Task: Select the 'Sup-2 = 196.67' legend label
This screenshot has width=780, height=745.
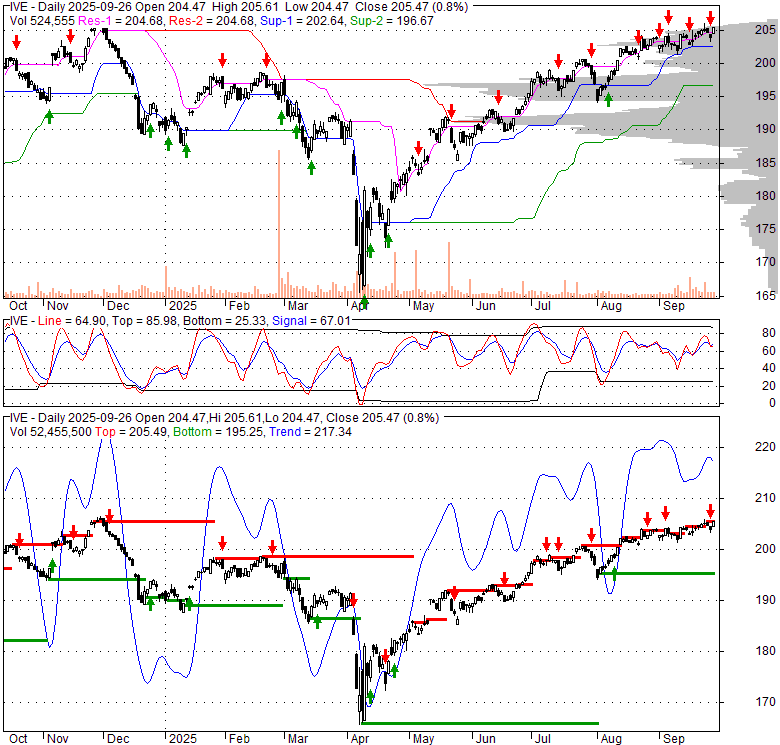Action: click(391, 21)
